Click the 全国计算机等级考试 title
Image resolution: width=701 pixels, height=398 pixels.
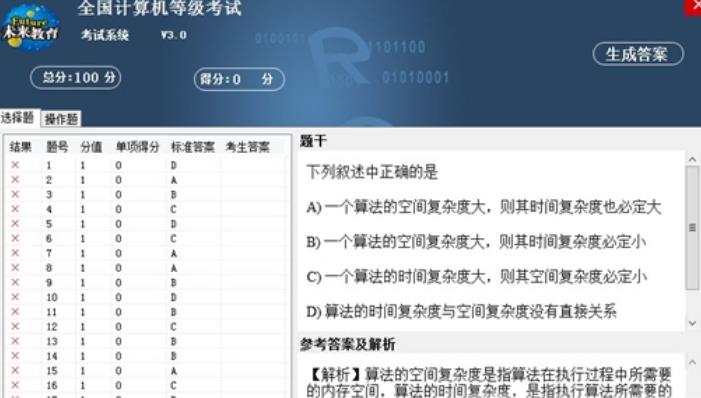click(160, 8)
